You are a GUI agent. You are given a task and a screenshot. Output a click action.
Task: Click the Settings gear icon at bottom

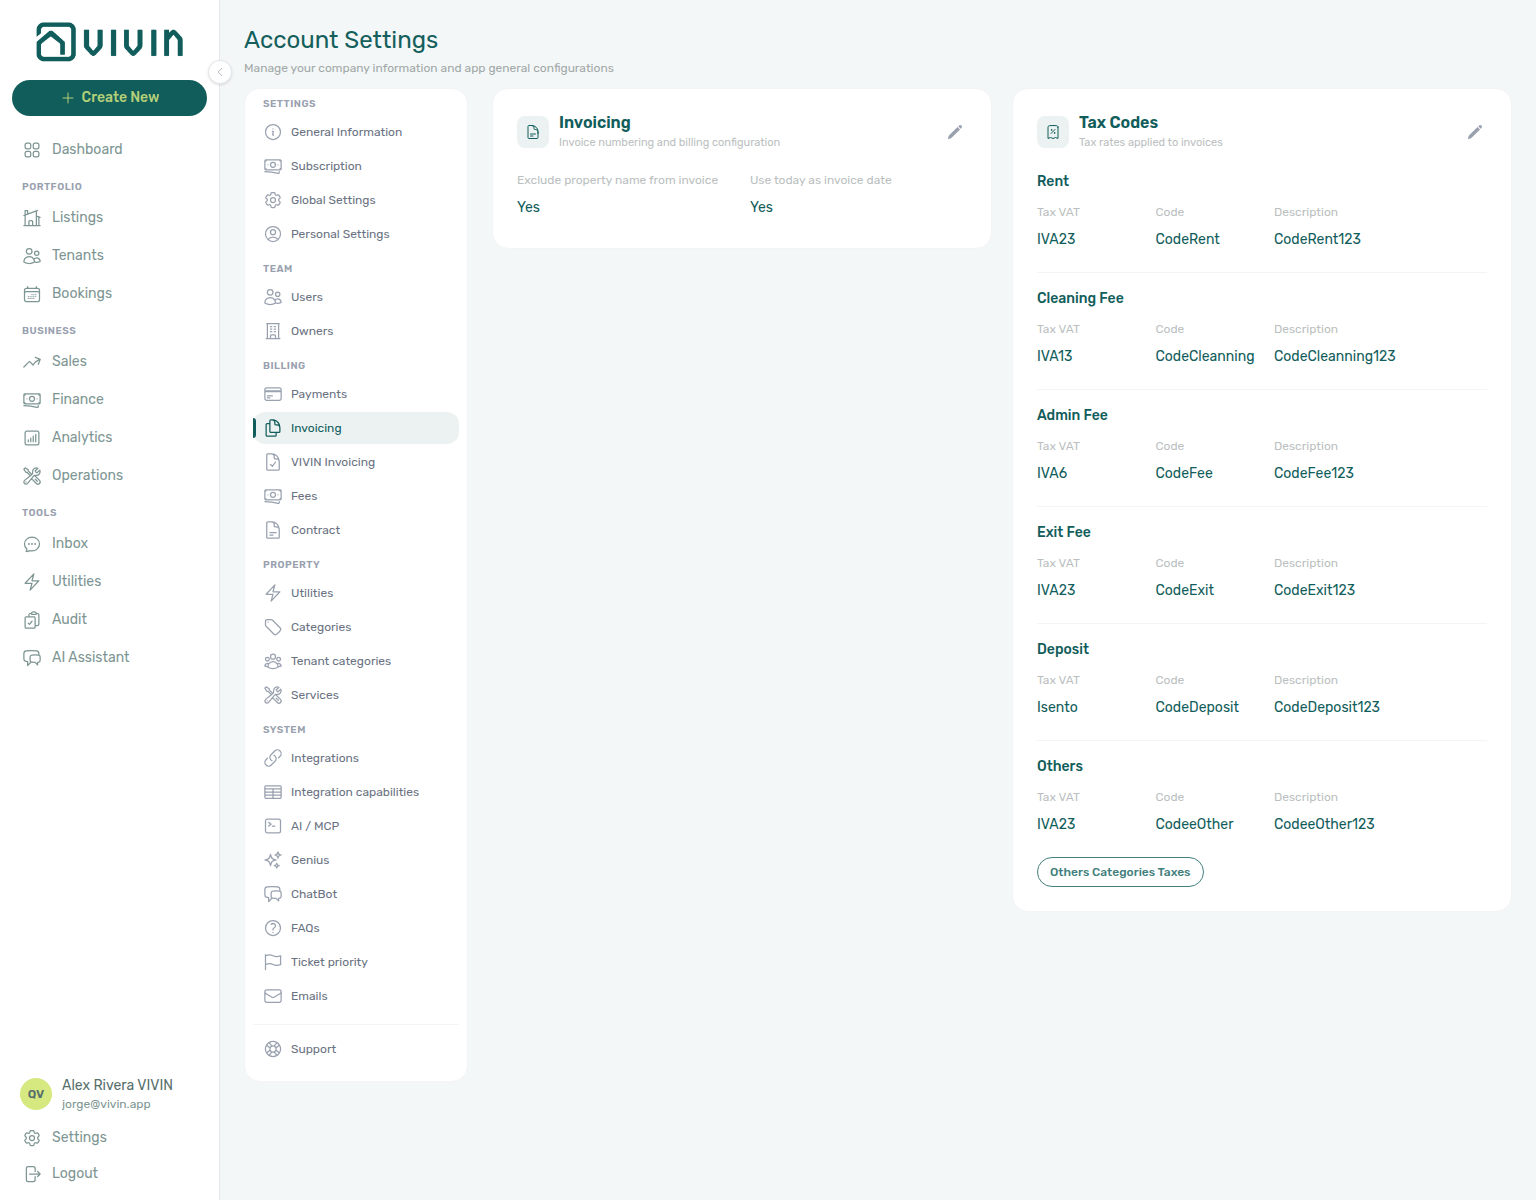[32, 1138]
